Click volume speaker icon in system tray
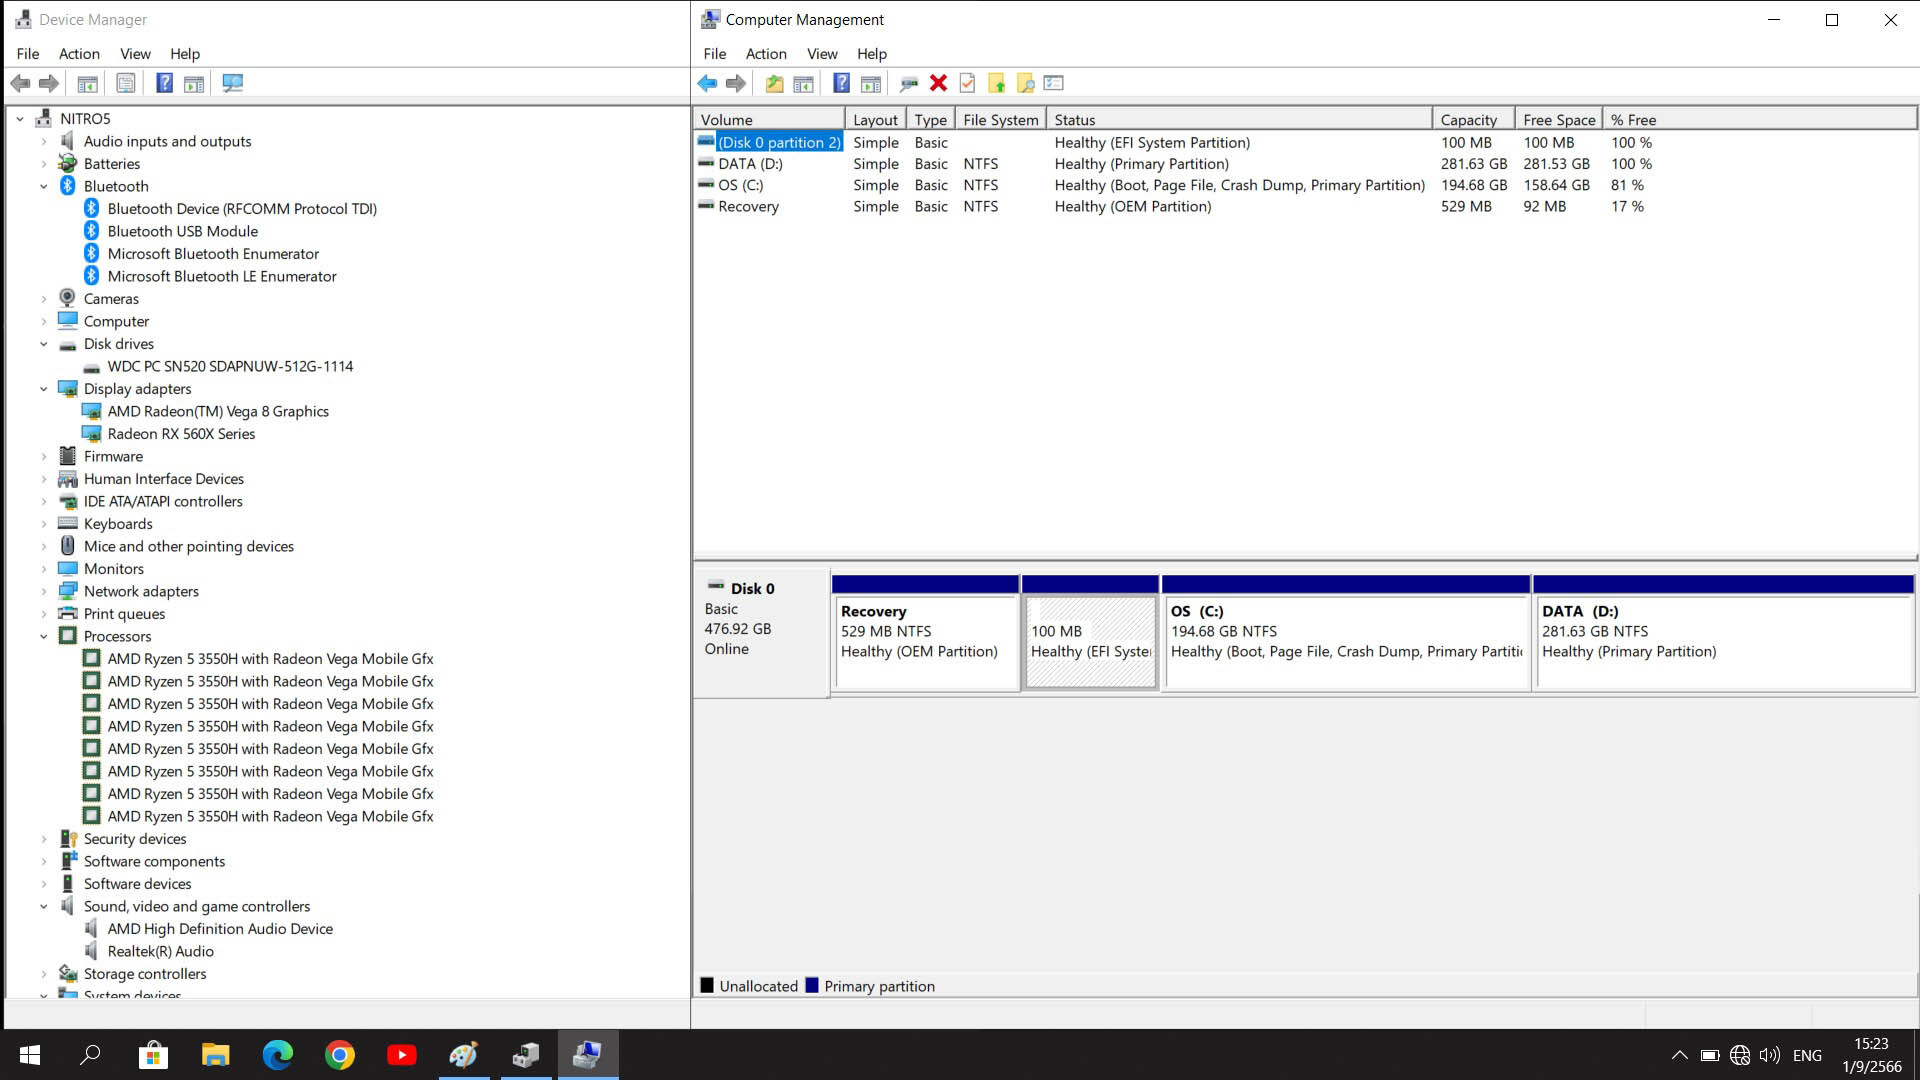The image size is (1920, 1080). [1770, 1055]
